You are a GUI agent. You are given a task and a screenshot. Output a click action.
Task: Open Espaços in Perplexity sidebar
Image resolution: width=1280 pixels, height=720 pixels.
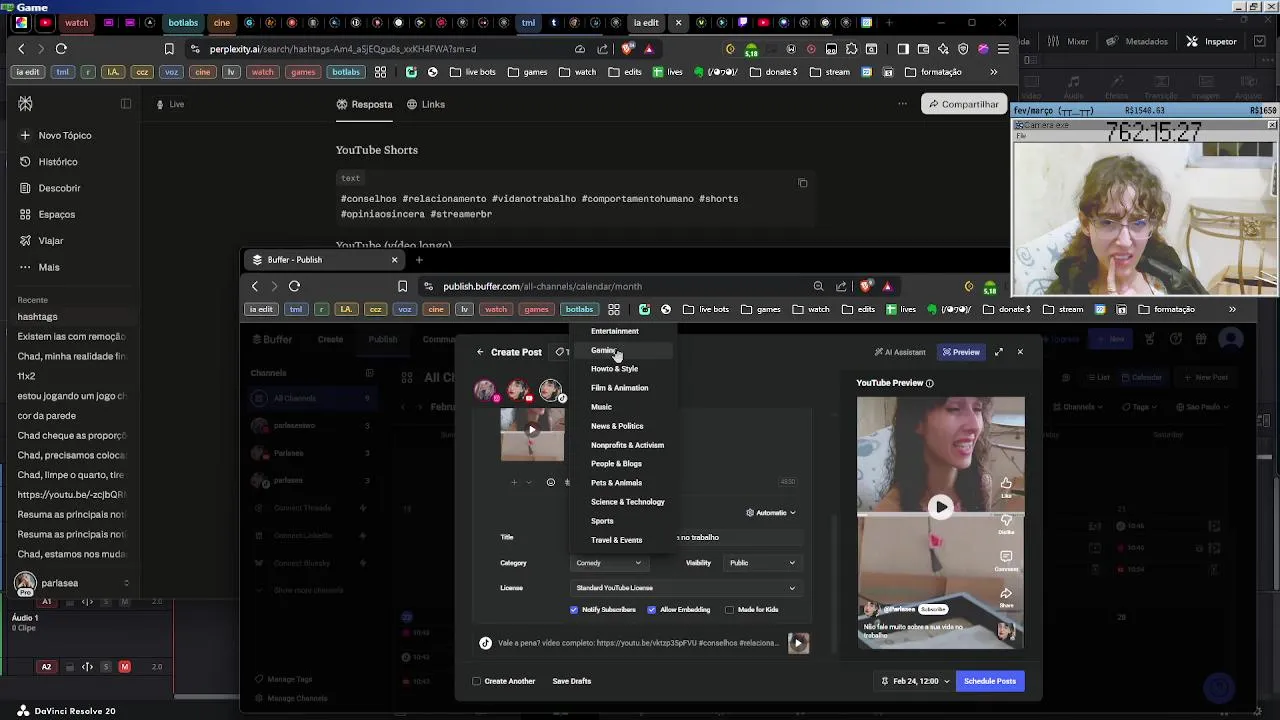click(47, 214)
